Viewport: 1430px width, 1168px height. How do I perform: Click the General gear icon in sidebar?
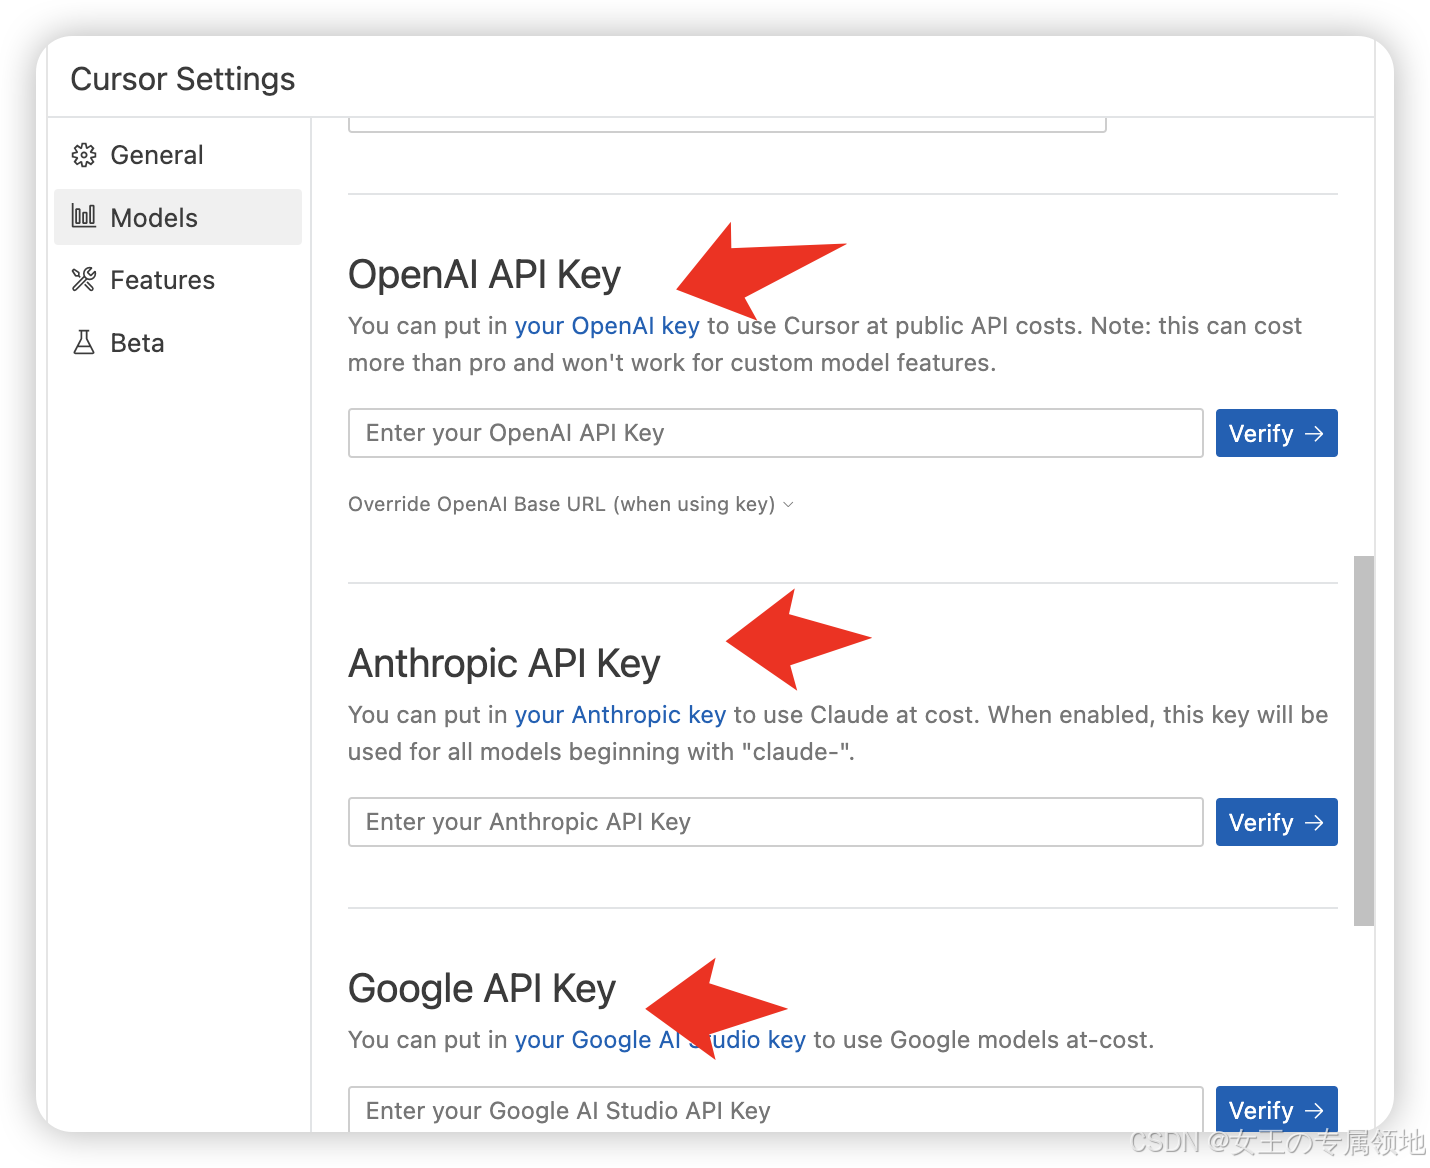pos(84,155)
